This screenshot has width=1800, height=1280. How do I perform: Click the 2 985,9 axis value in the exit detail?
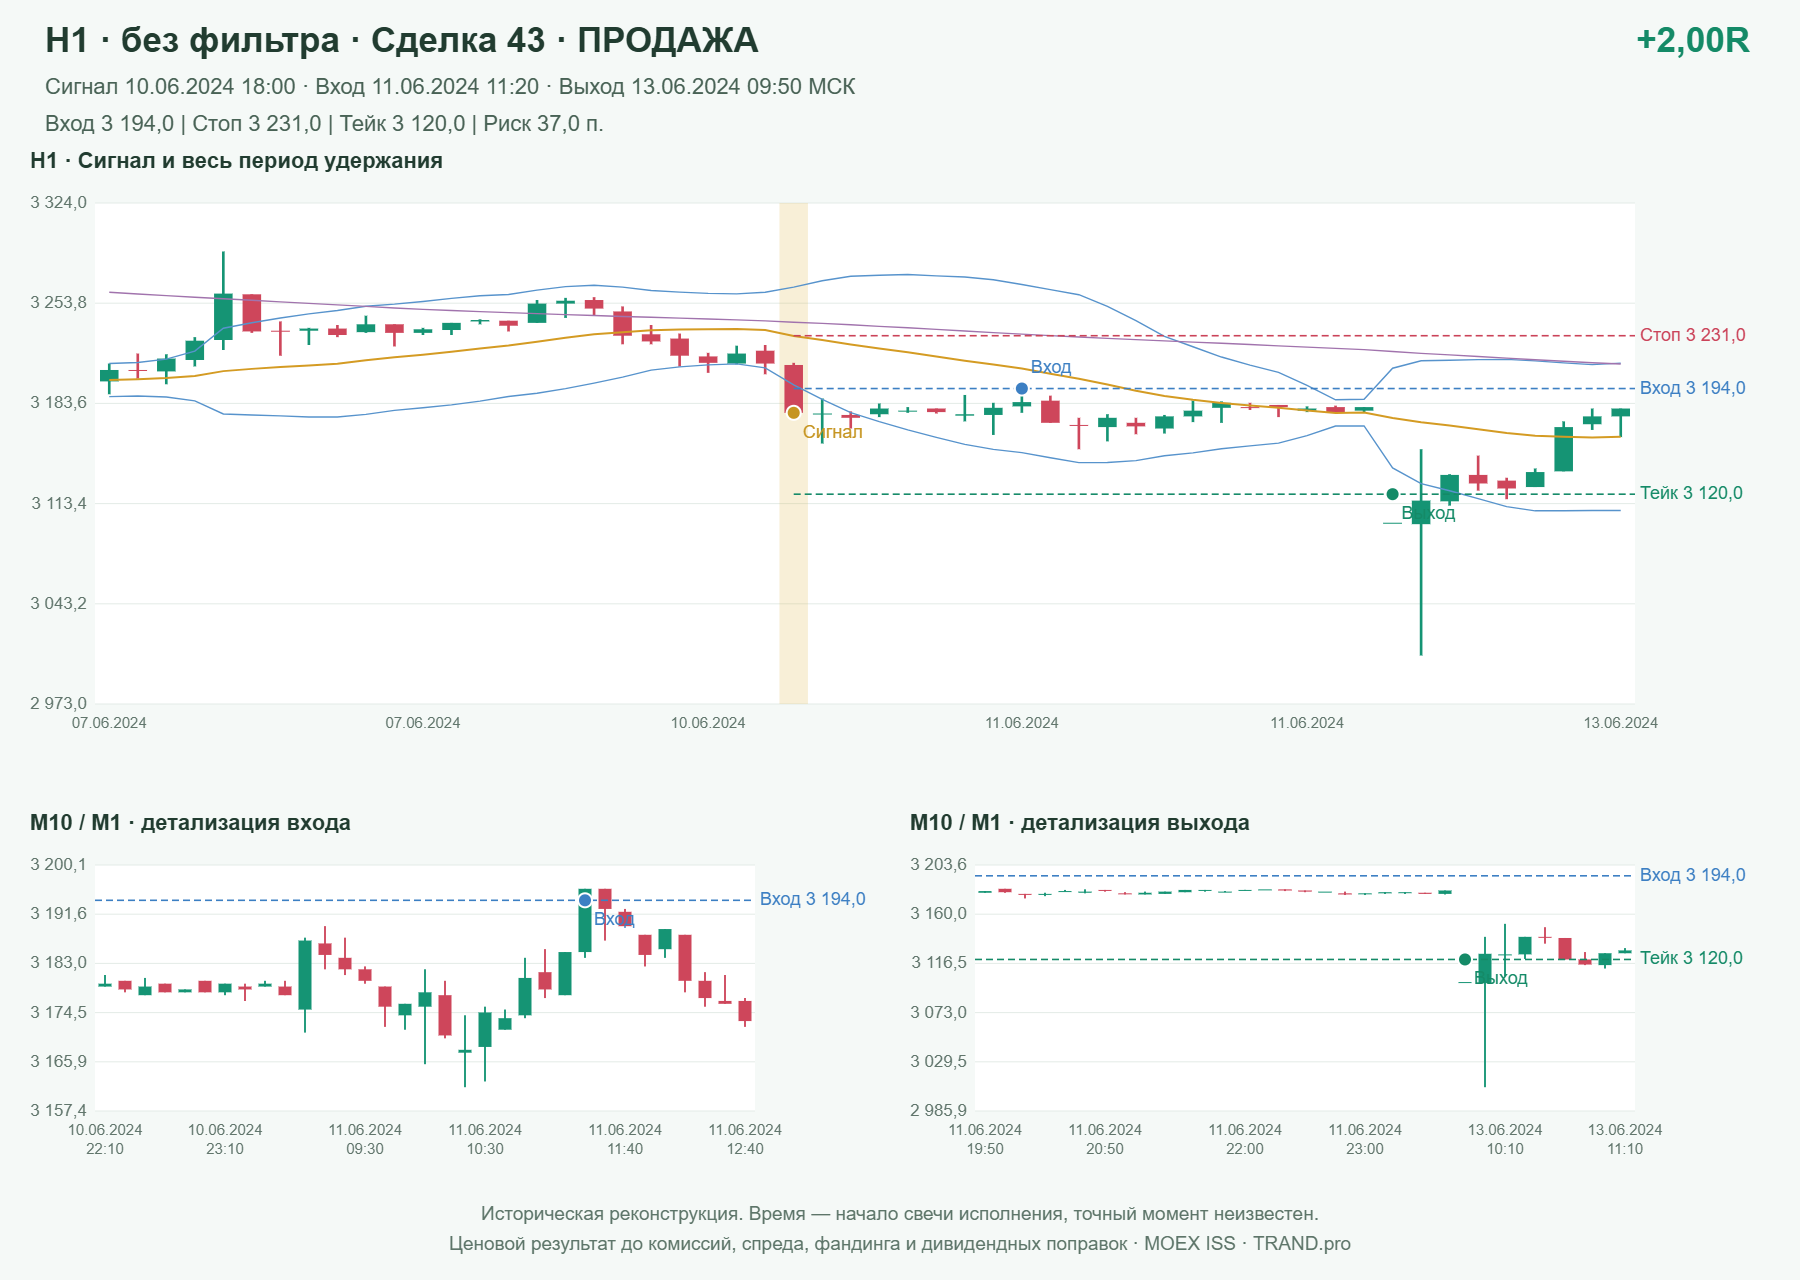pos(938,1110)
